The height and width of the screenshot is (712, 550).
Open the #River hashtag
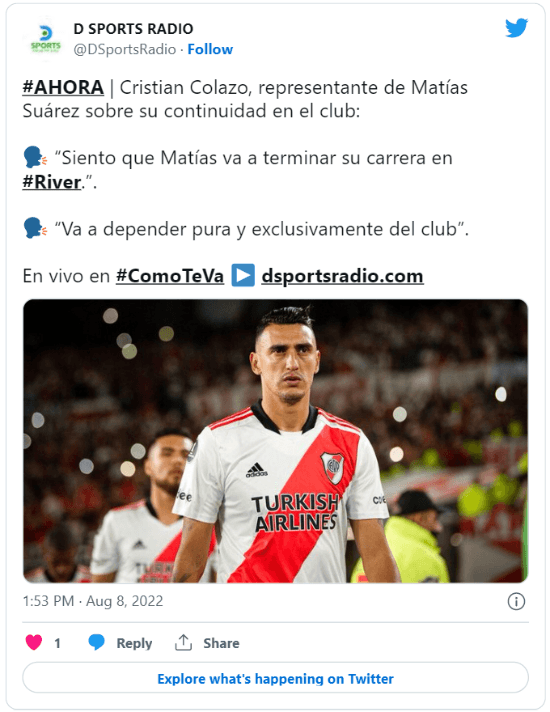pos(52,182)
